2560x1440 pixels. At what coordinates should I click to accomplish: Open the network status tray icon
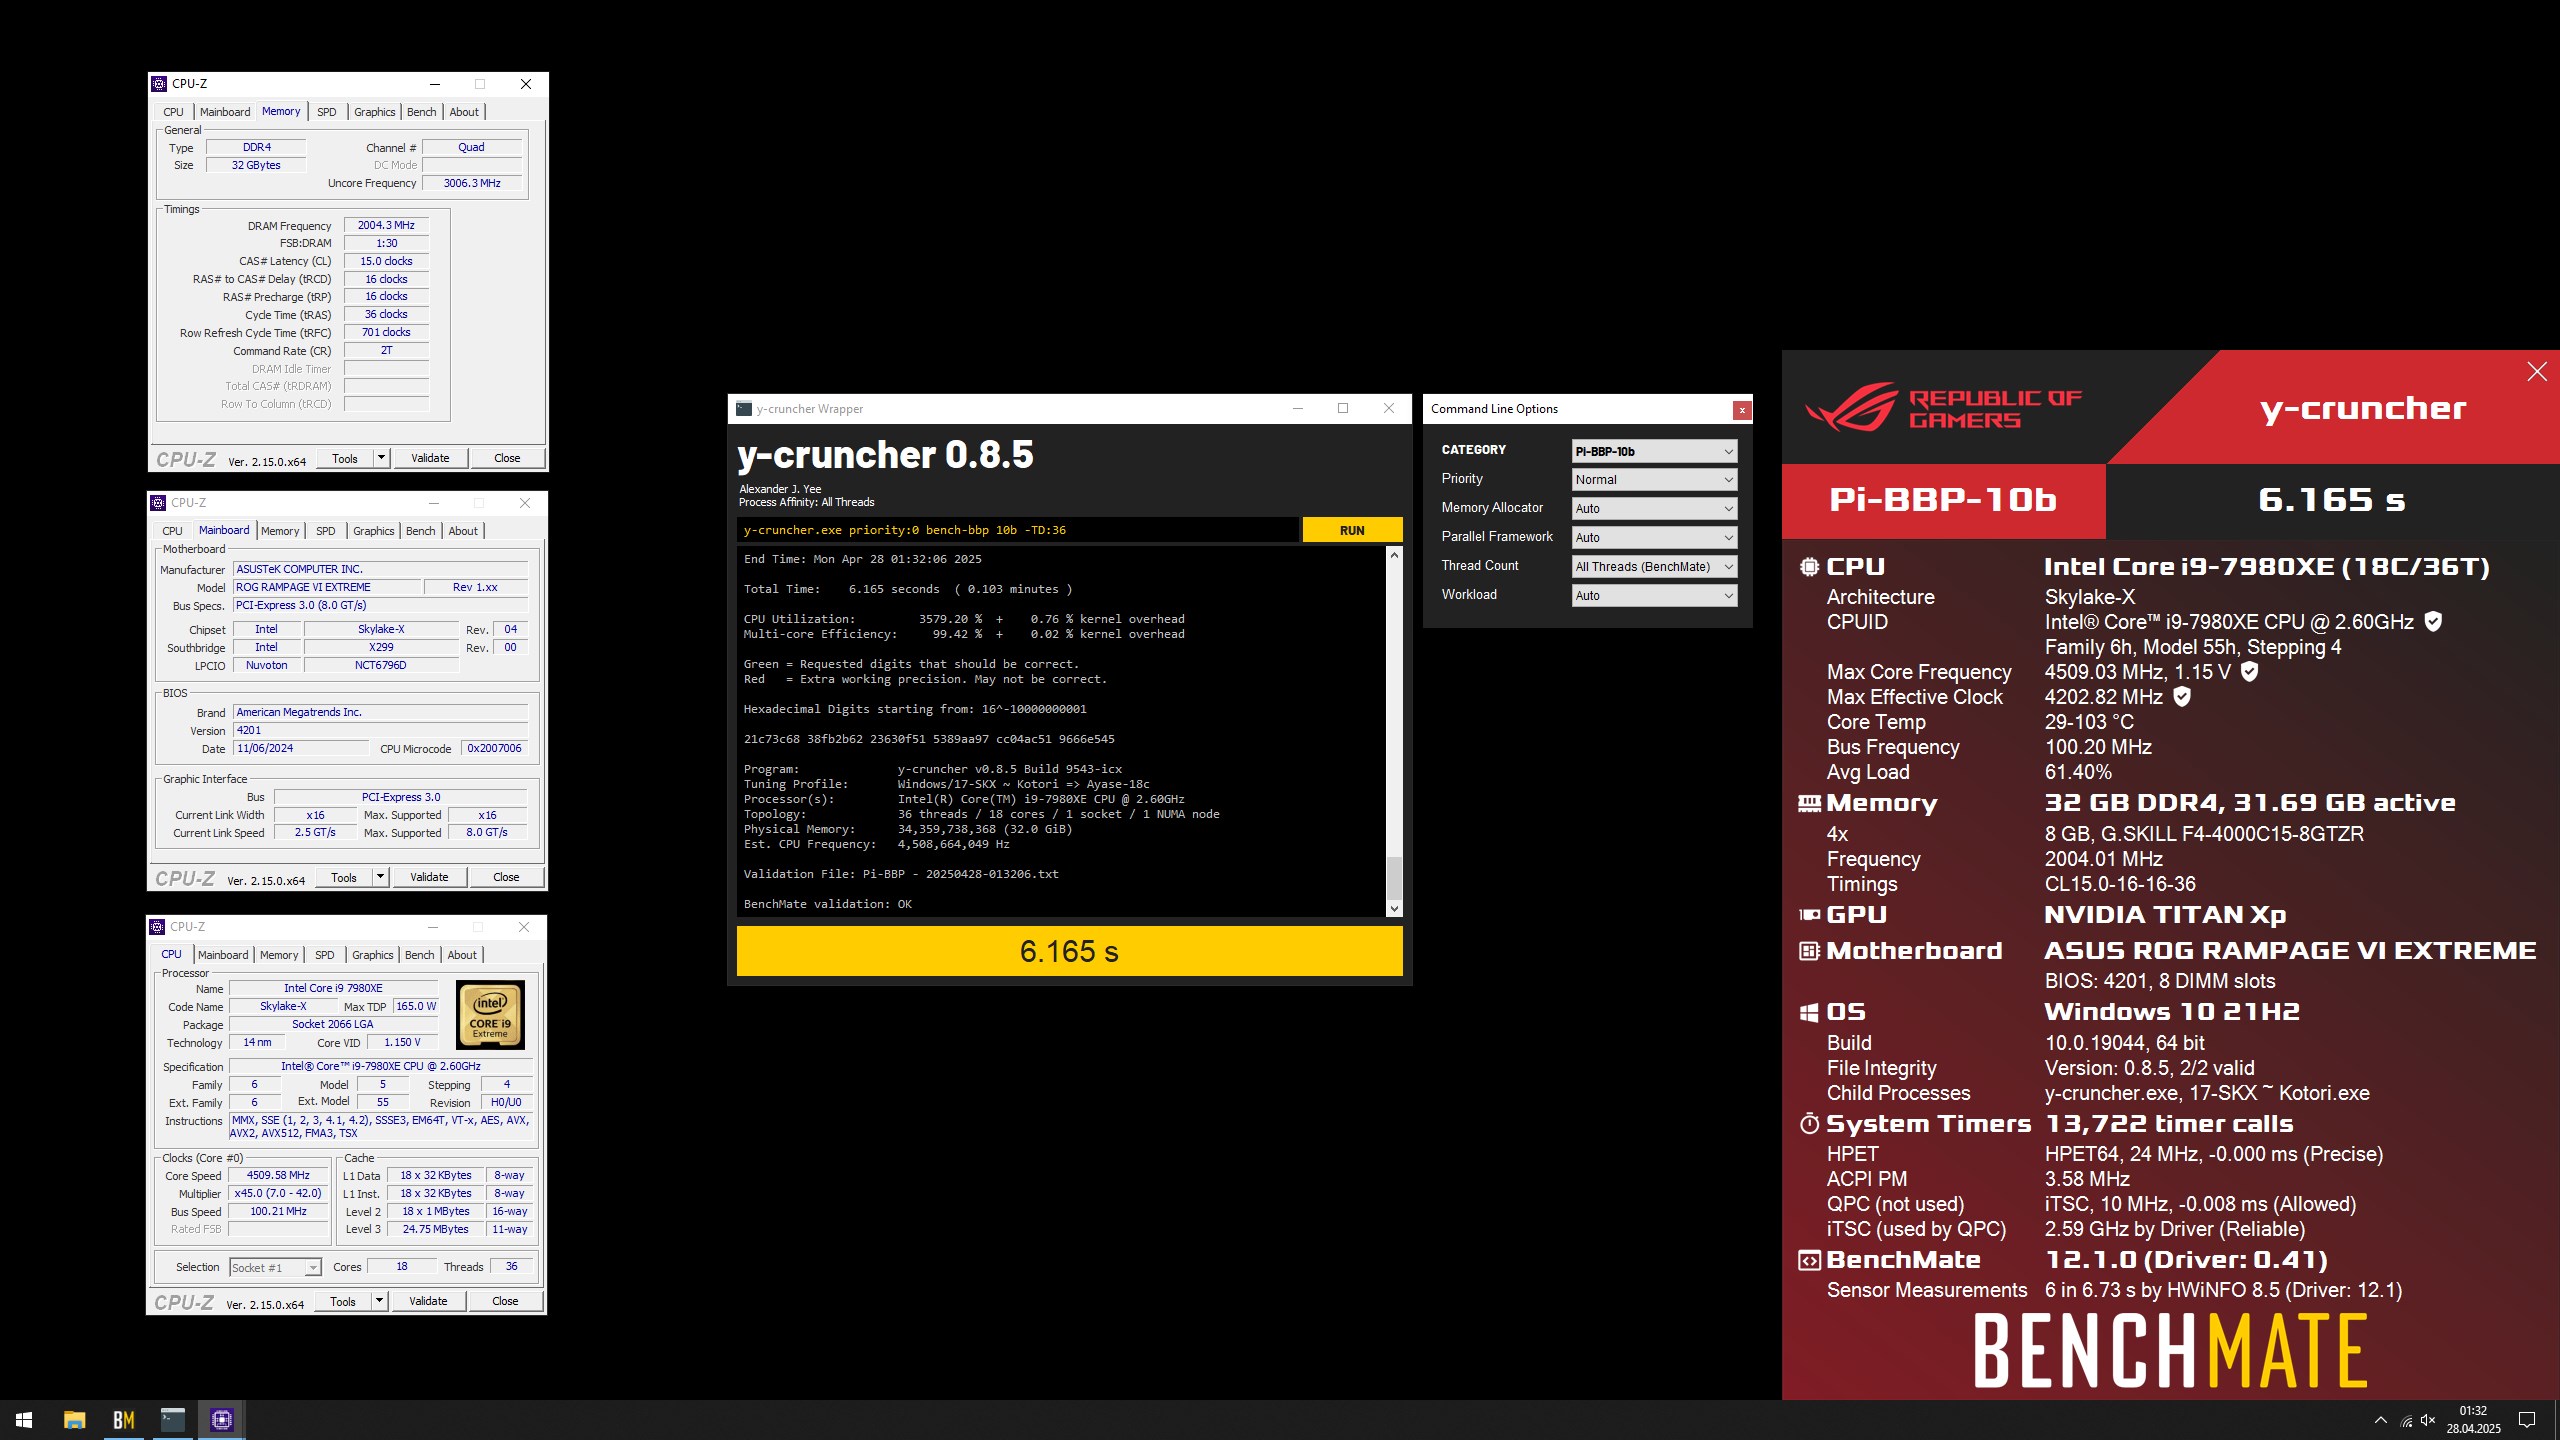2406,1420
